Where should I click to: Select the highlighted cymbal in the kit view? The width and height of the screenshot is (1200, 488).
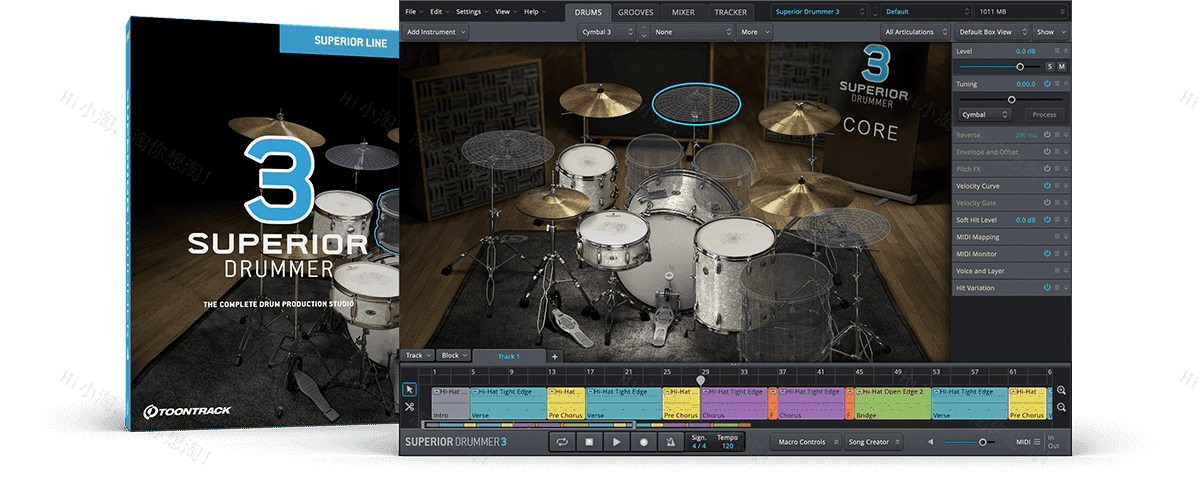(x=697, y=102)
